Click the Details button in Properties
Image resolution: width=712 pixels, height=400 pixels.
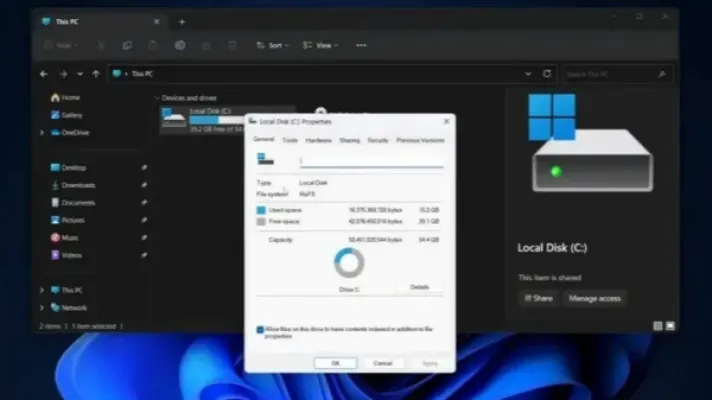420,287
